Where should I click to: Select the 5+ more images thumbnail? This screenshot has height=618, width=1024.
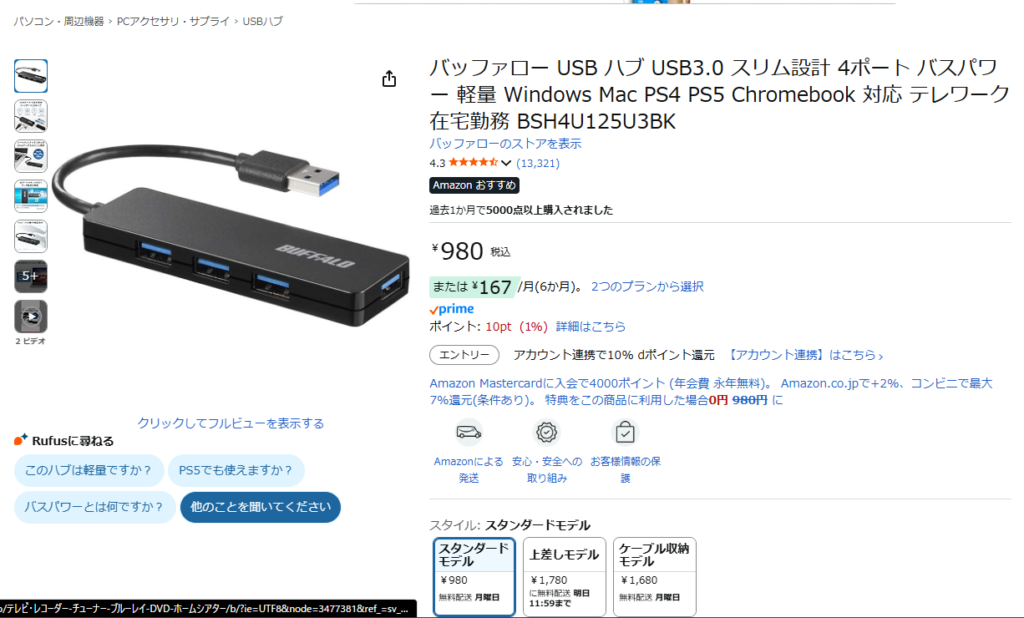click(31, 276)
